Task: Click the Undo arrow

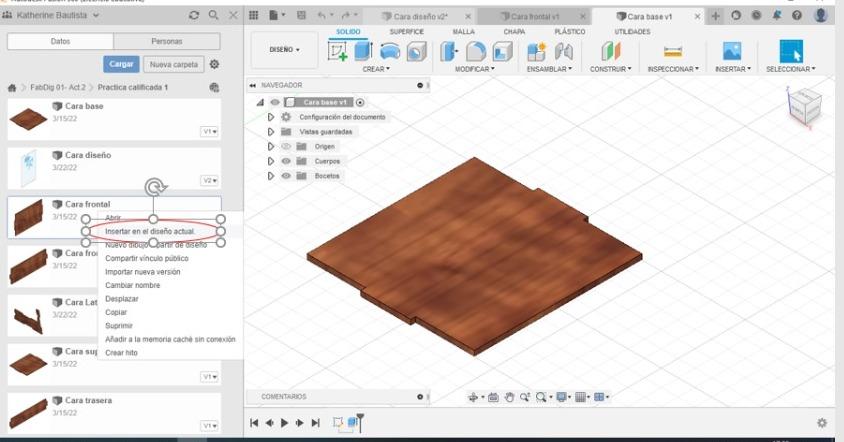Action: click(x=324, y=16)
